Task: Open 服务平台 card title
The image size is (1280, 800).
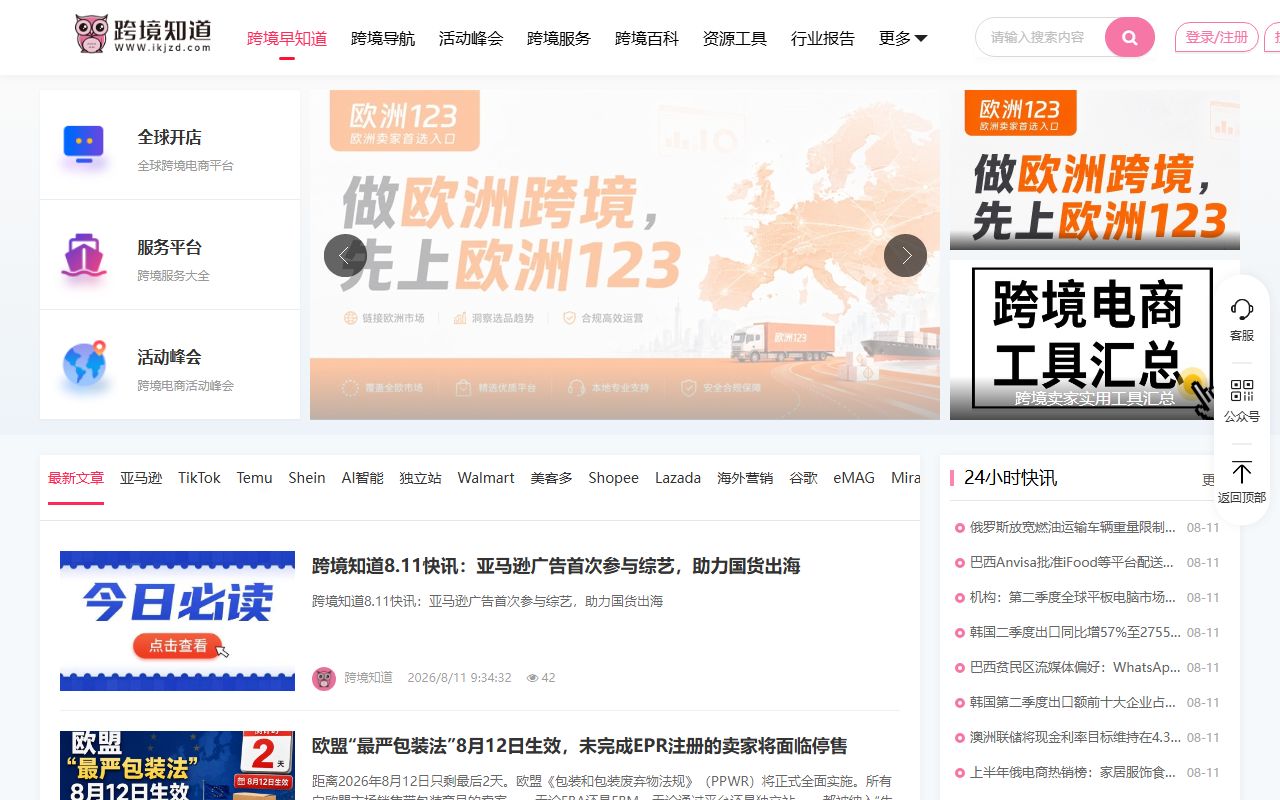Action: click(x=169, y=247)
